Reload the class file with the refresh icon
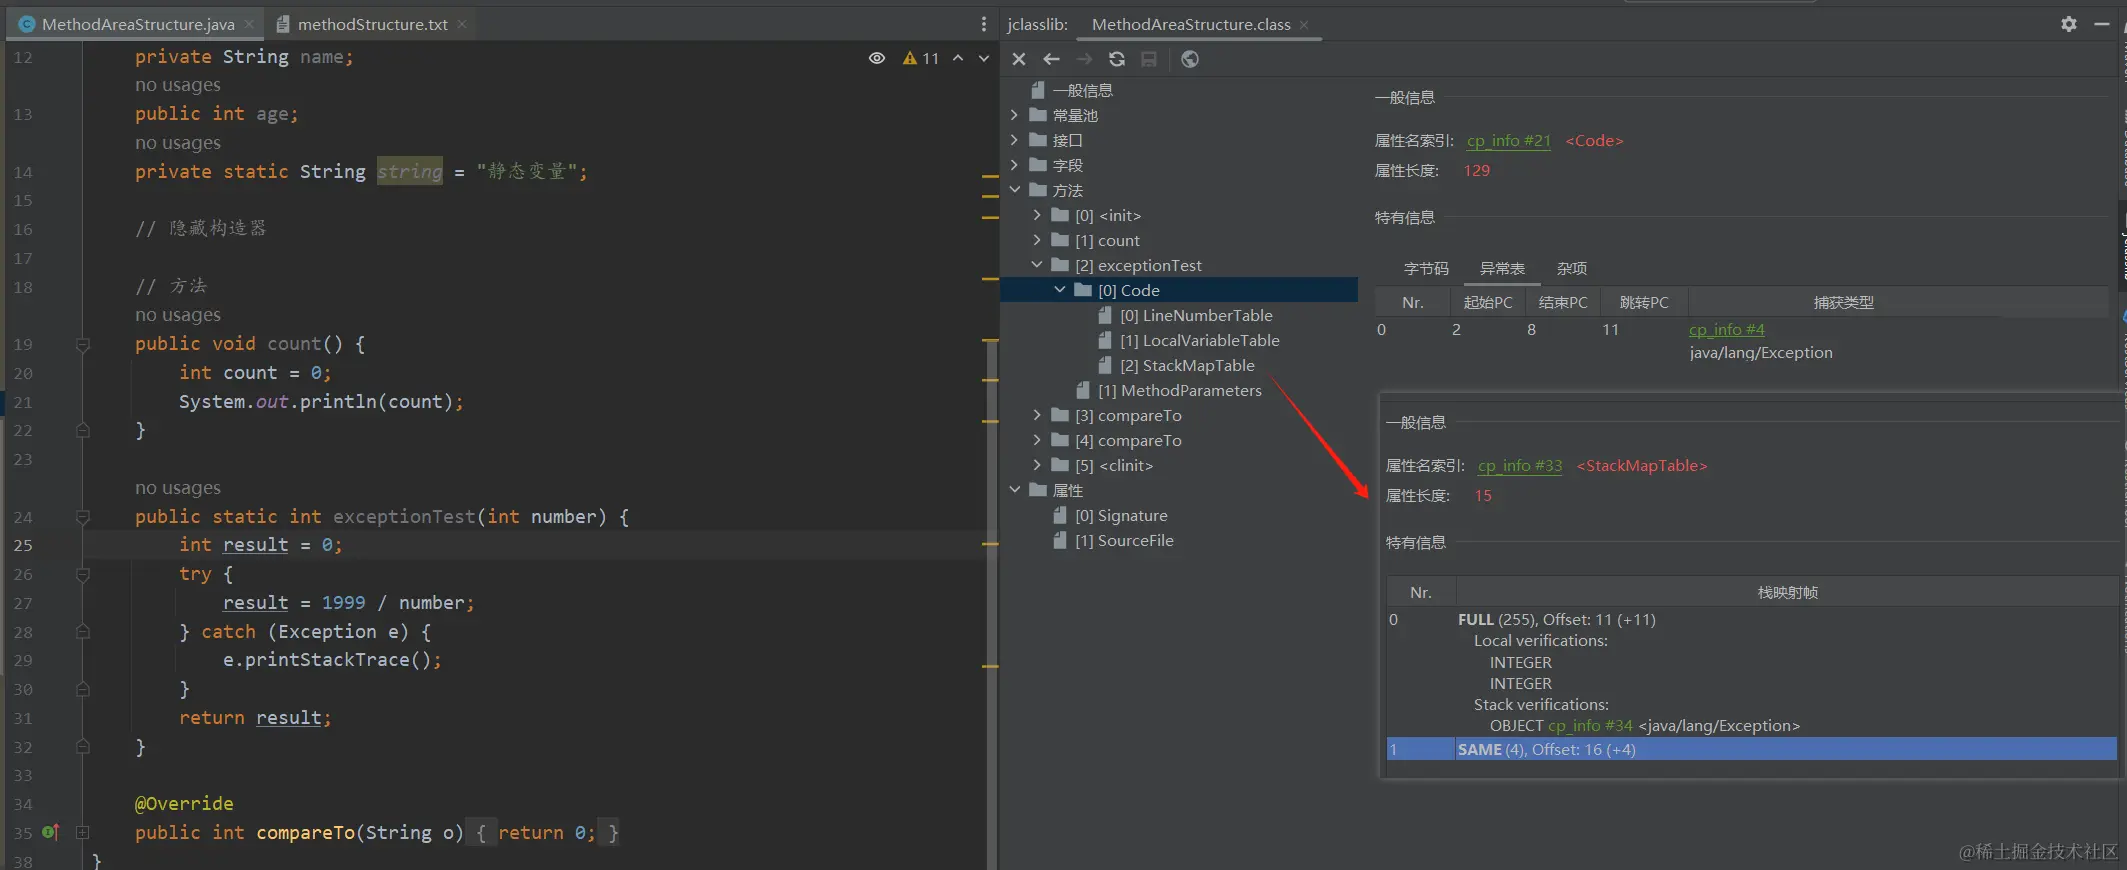This screenshot has height=870, width=2127. [1117, 59]
